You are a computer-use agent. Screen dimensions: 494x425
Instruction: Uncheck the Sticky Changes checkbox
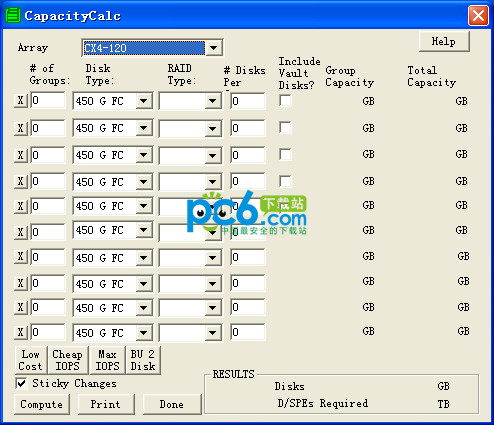[x=22, y=383]
